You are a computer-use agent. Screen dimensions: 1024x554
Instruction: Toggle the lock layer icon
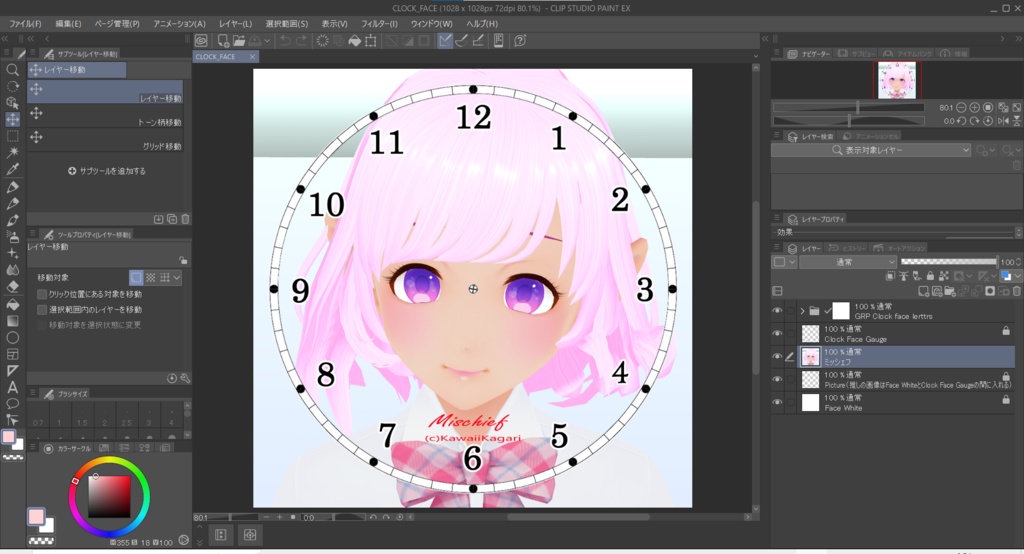coord(930,276)
